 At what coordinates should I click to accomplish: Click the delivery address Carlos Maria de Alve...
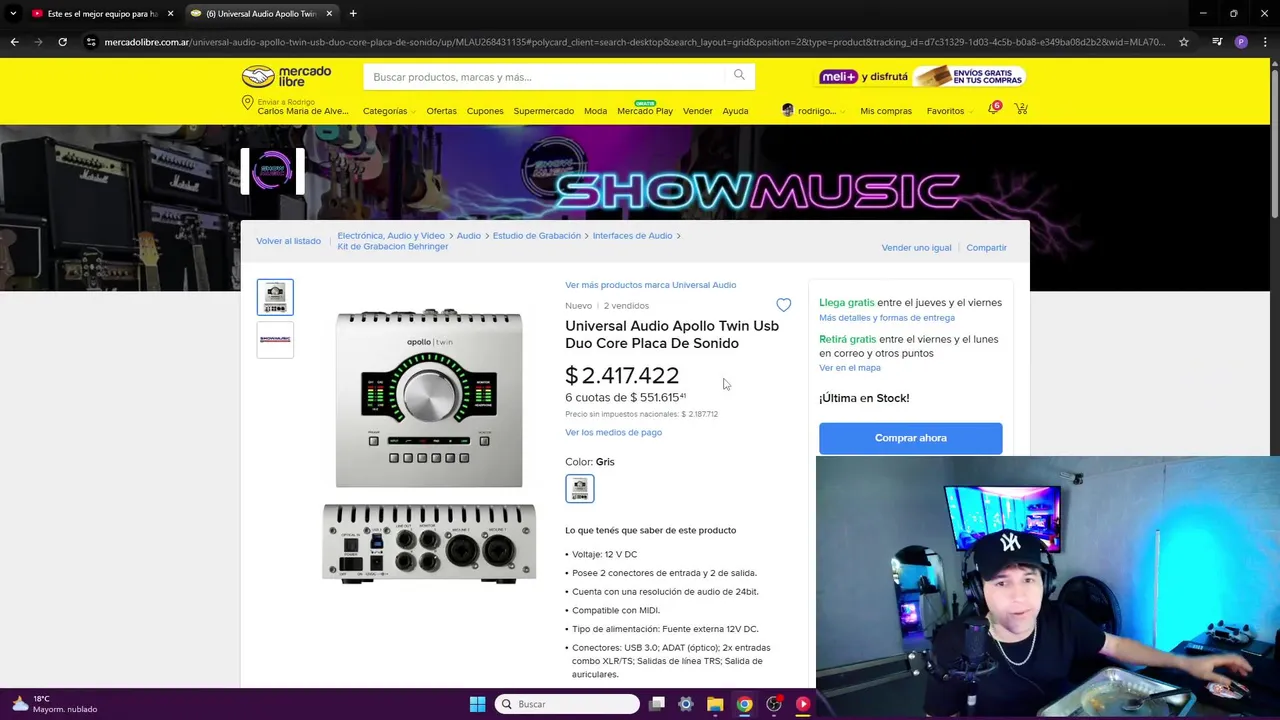click(303, 111)
